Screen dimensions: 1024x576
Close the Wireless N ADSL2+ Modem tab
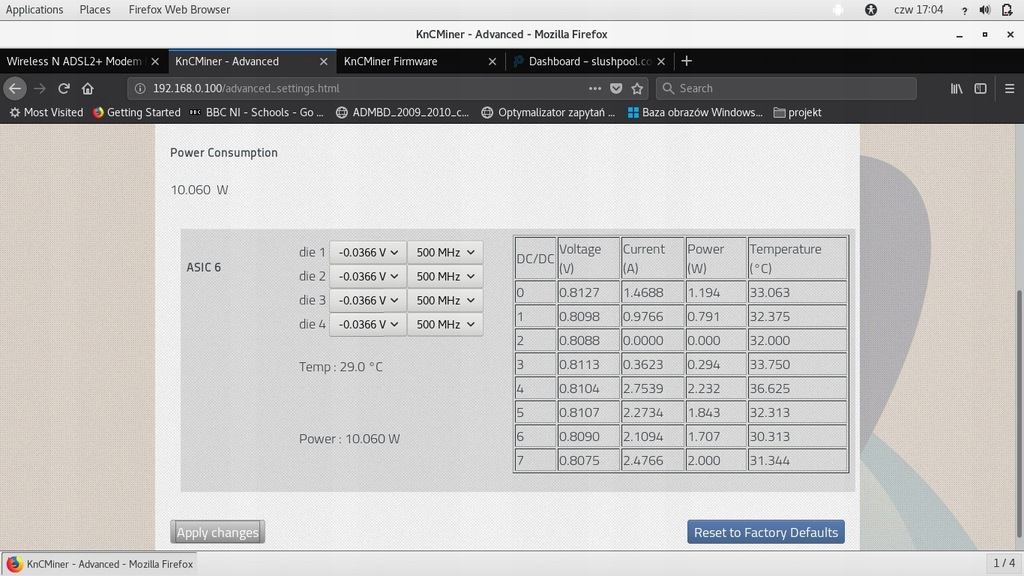point(155,61)
